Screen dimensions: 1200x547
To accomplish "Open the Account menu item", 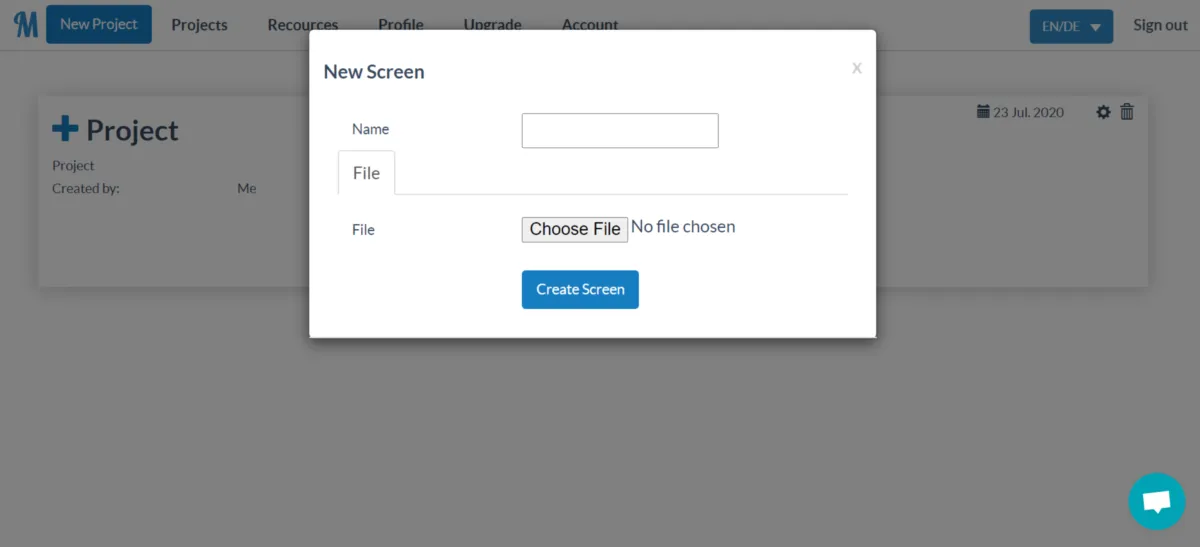I will [x=590, y=25].
